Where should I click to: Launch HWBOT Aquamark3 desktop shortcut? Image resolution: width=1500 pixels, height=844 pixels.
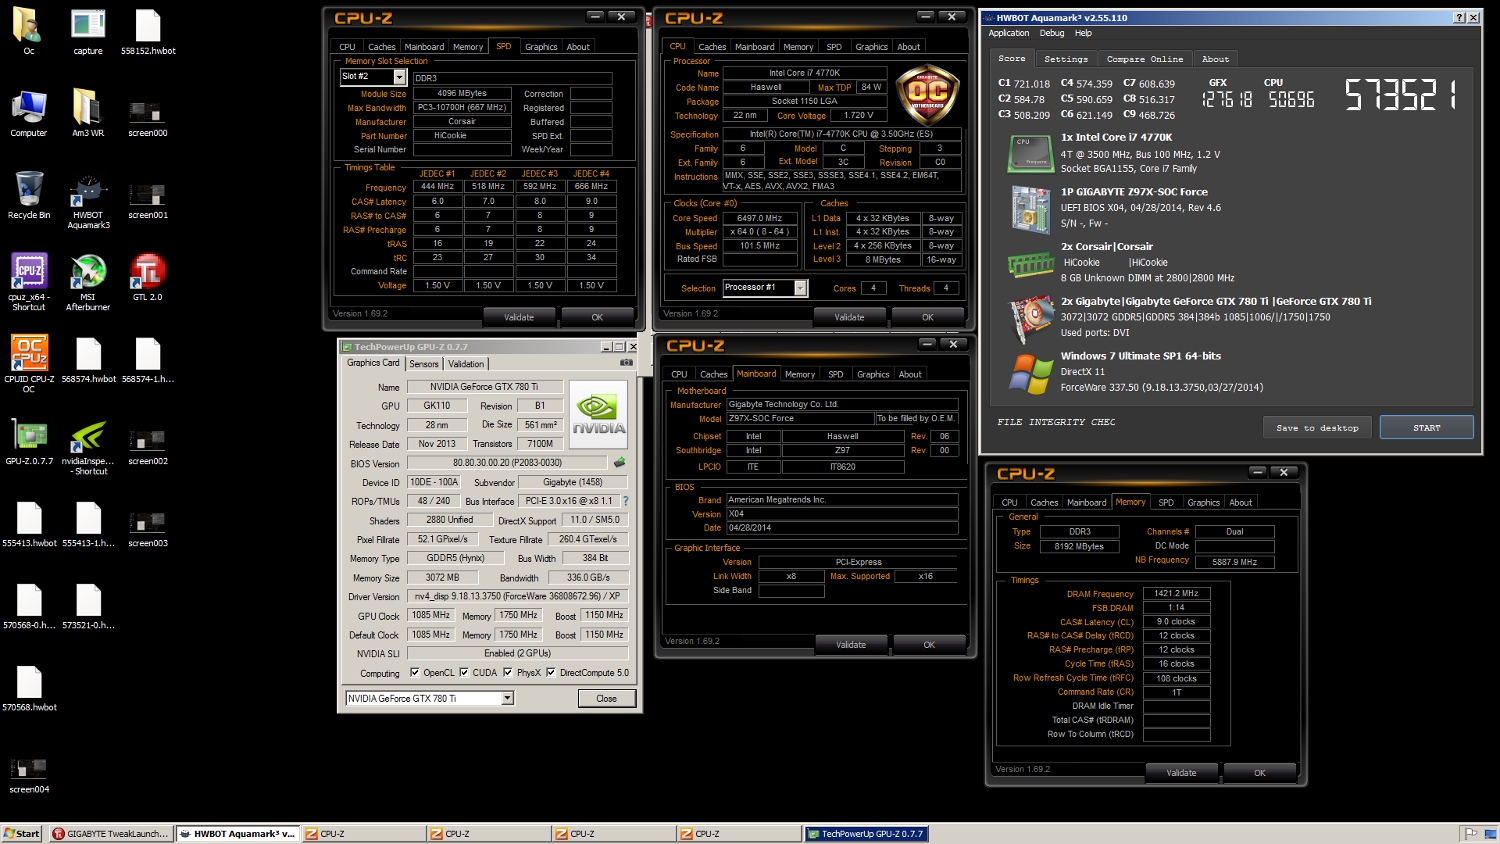point(88,200)
